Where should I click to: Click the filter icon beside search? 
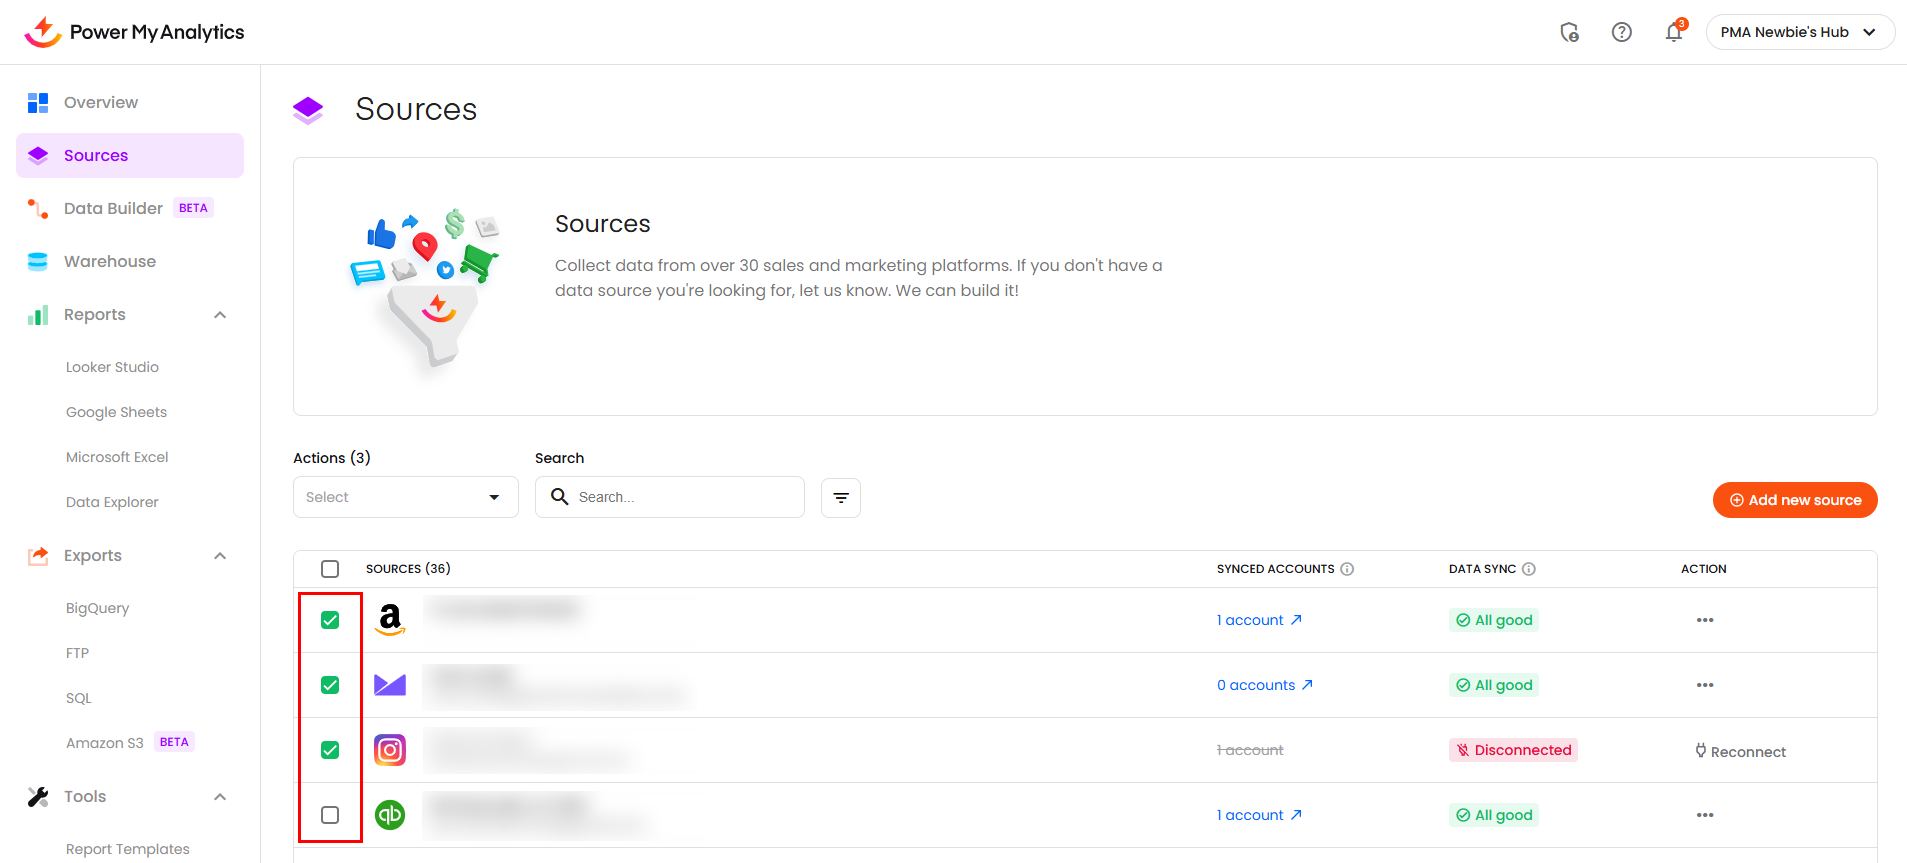click(x=840, y=498)
